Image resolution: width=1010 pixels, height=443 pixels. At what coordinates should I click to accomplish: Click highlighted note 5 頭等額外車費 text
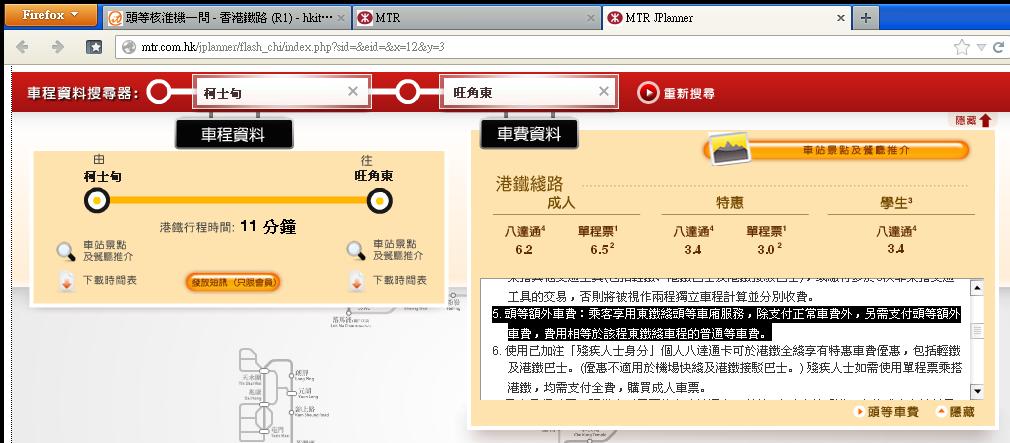pyautogui.click(x=727, y=324)
